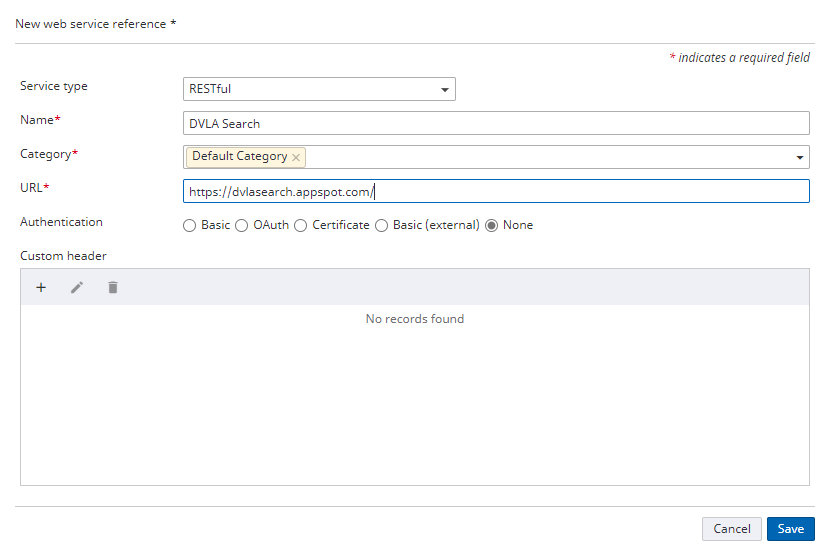The image size is (830, 556).
Task: Cancel the new web service reference
Action: point(732,528)
